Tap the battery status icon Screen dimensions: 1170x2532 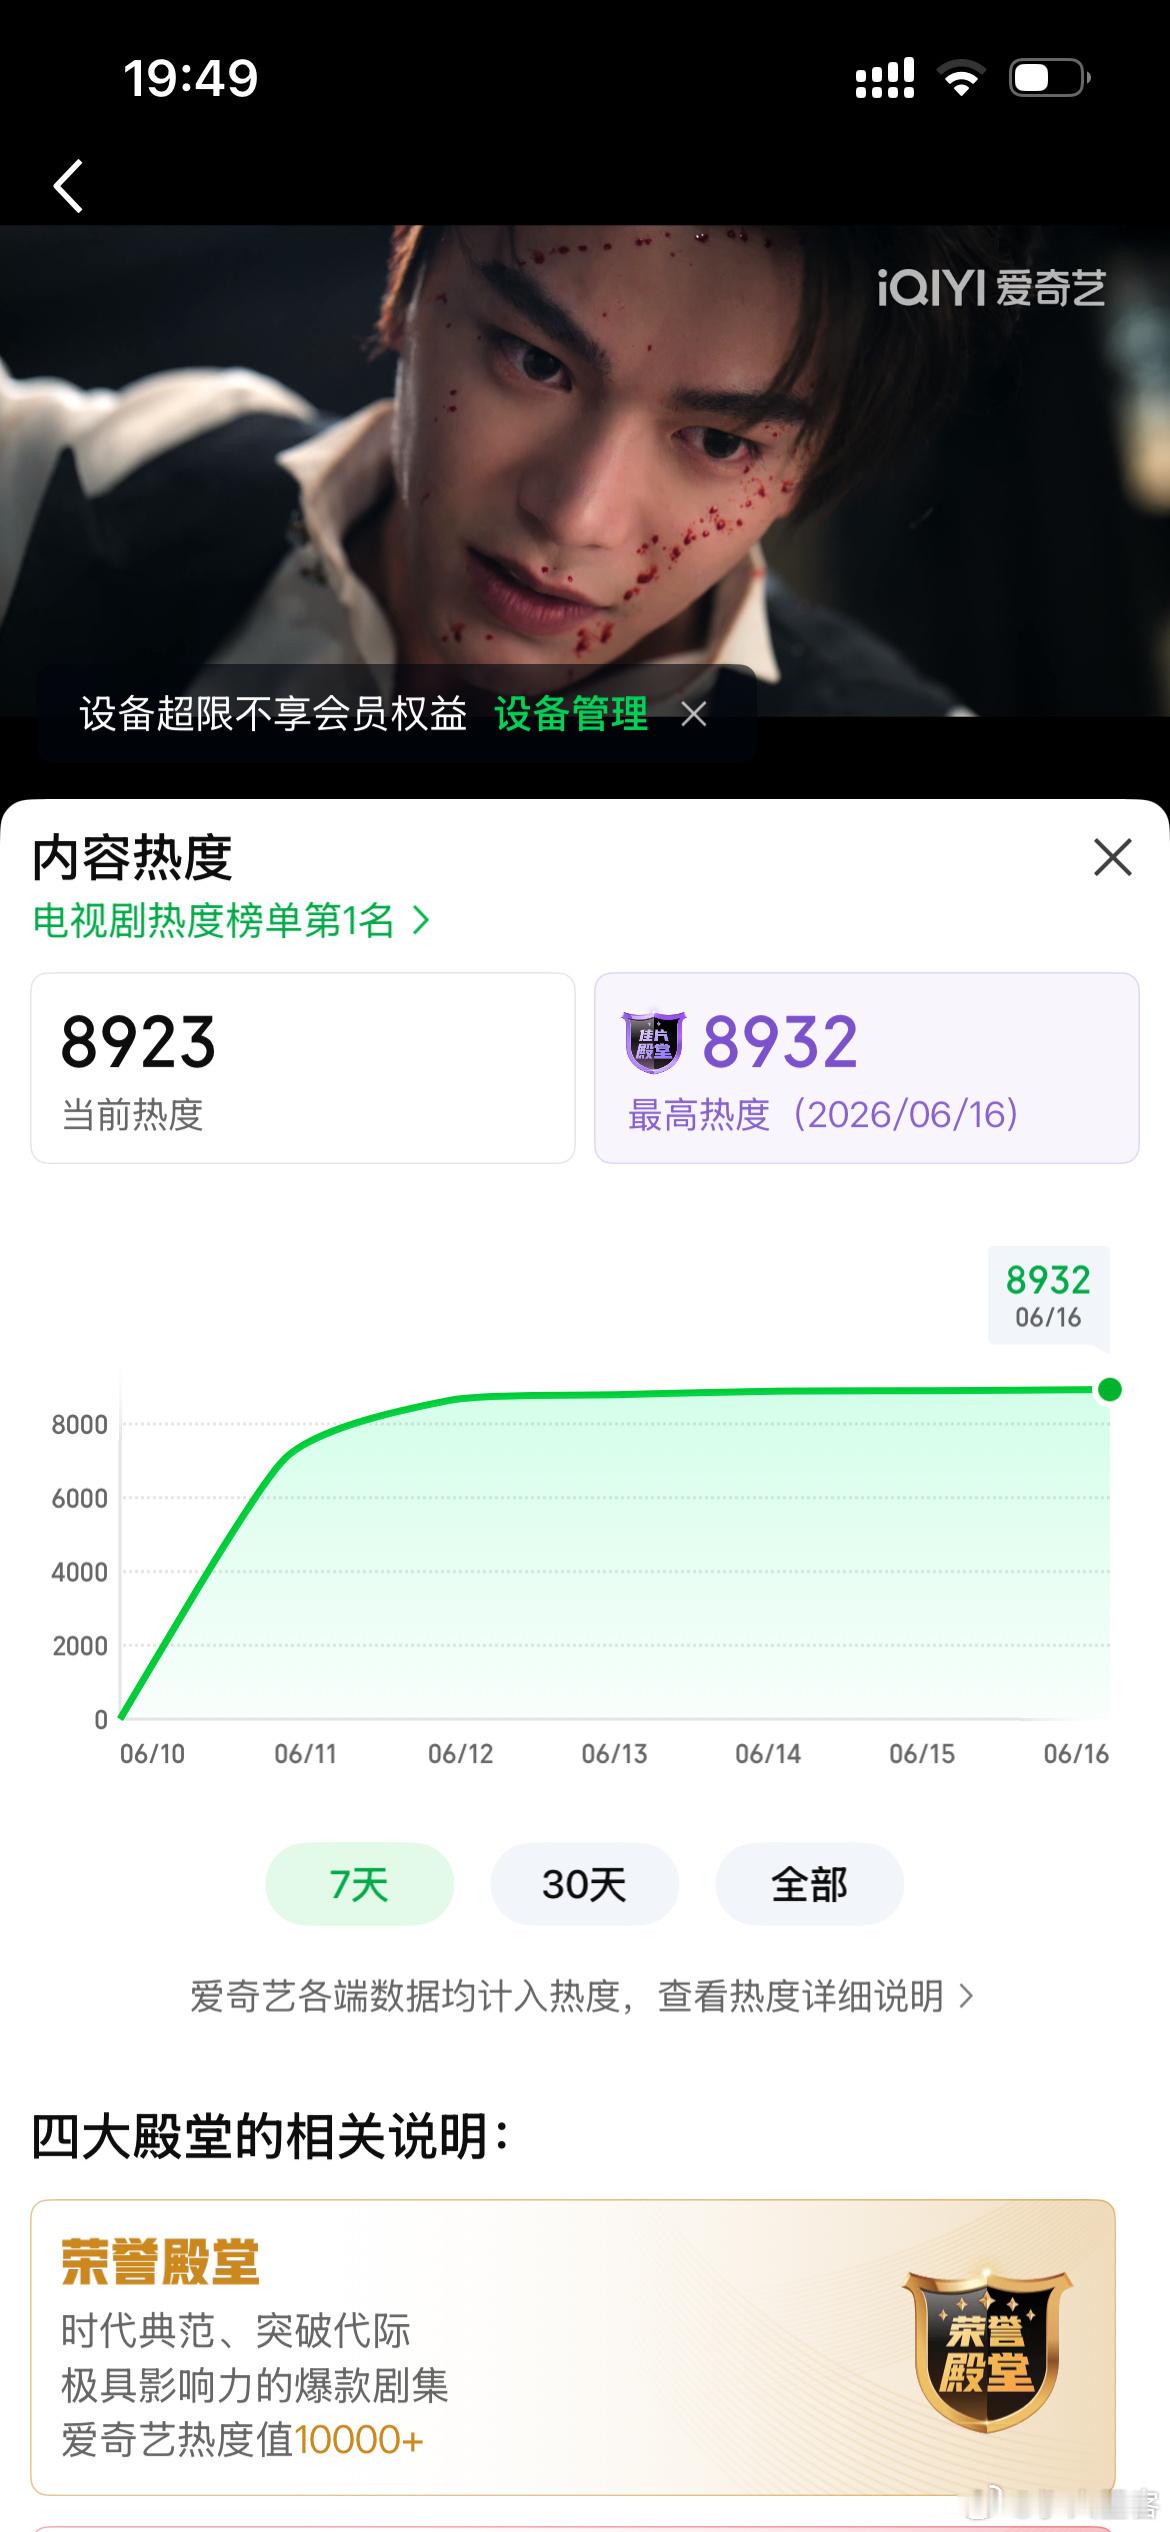[x=1050, y=77]
